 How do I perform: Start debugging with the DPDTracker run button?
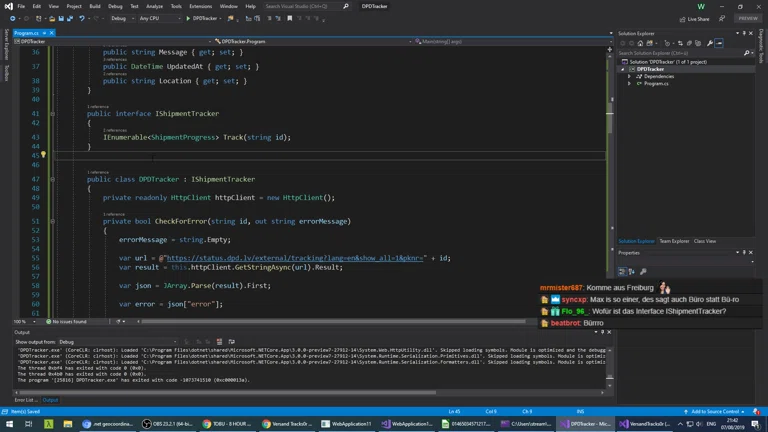[x=200, y=18]
